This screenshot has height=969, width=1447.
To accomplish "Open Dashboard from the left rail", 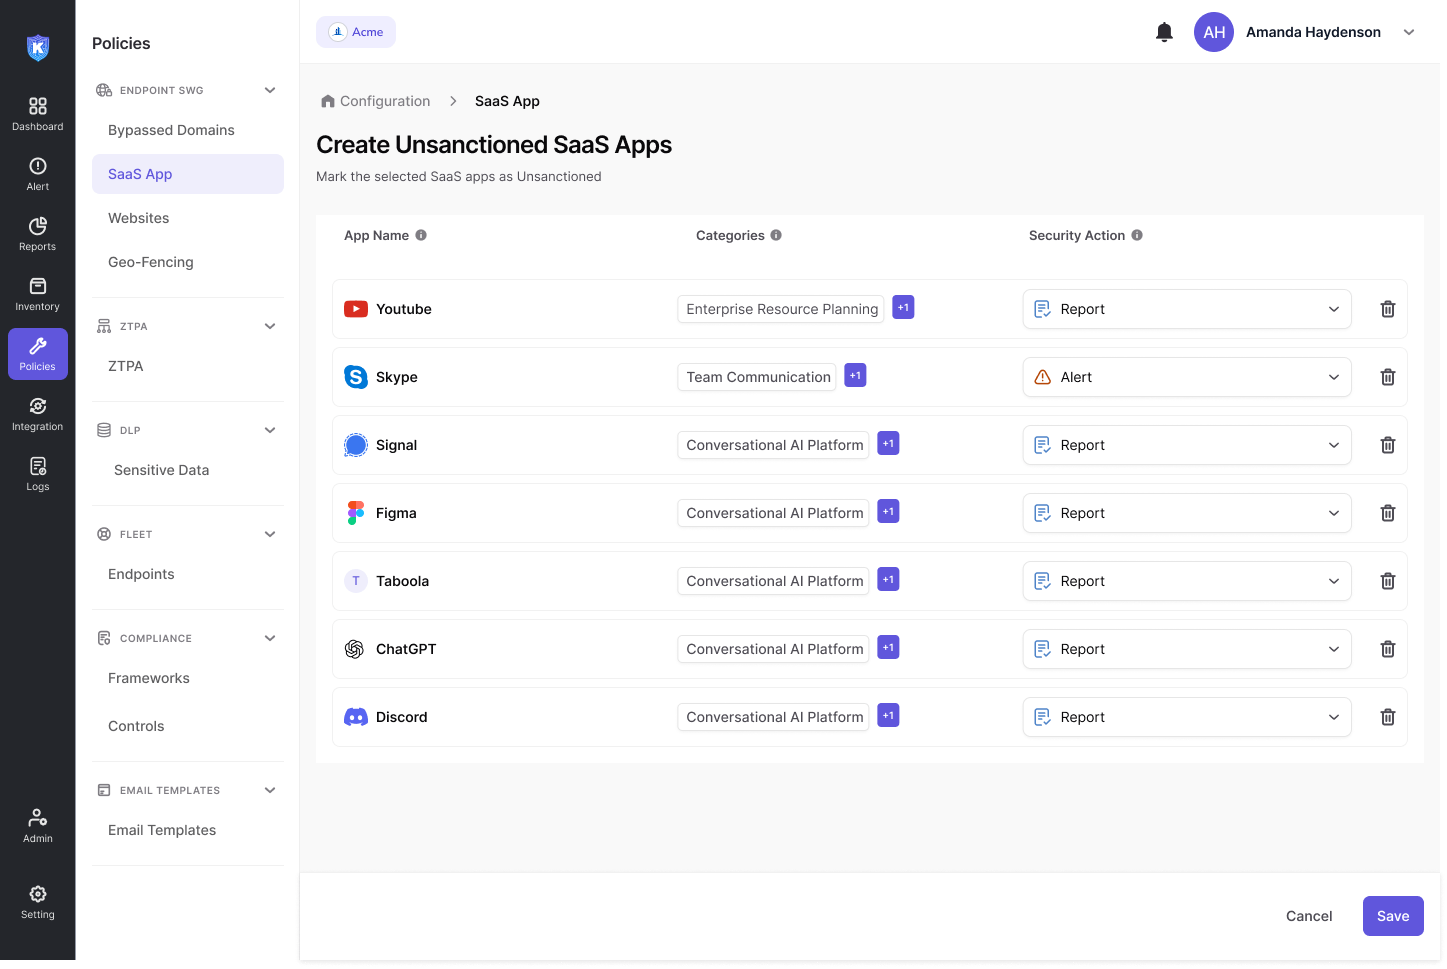I will click(x=38, y=114).
